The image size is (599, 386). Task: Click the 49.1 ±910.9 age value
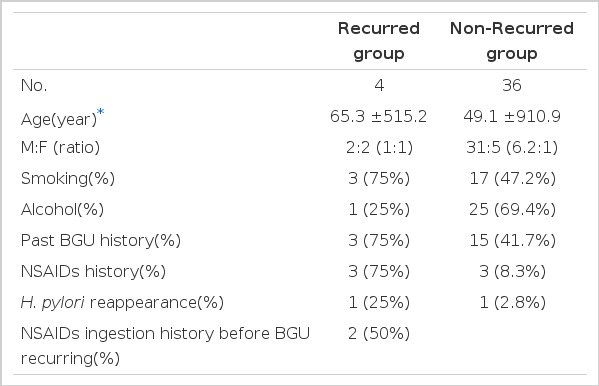pyautogui.click(x=512, y=117)
